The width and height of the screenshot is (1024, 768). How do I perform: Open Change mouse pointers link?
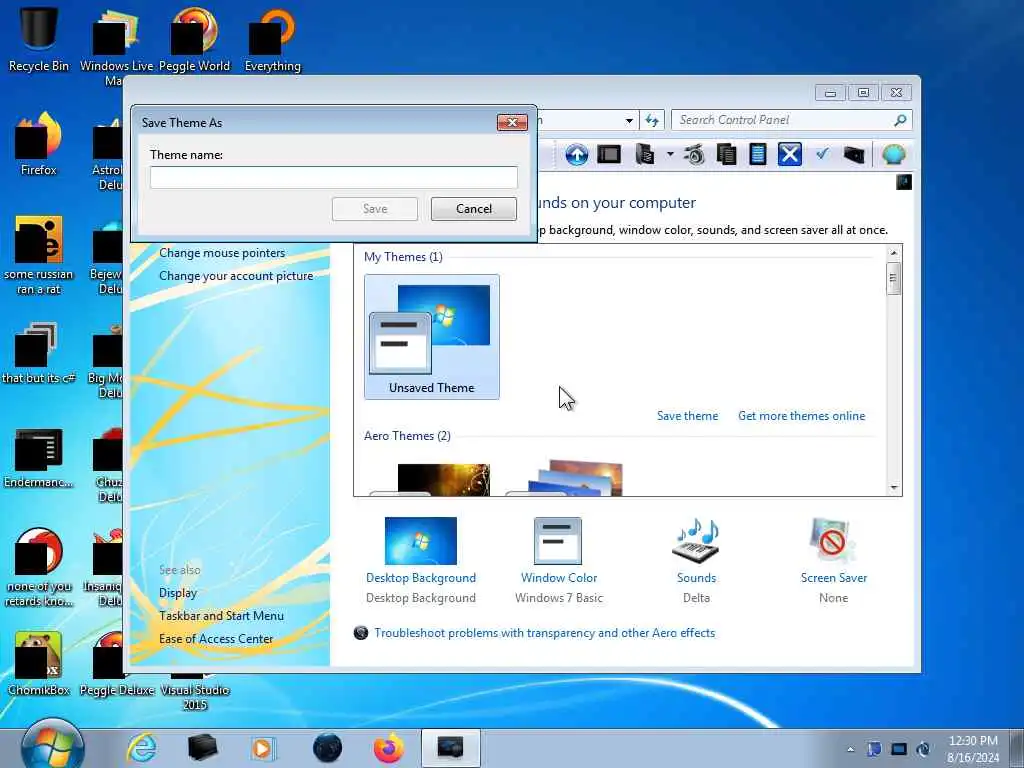(222, 253)
